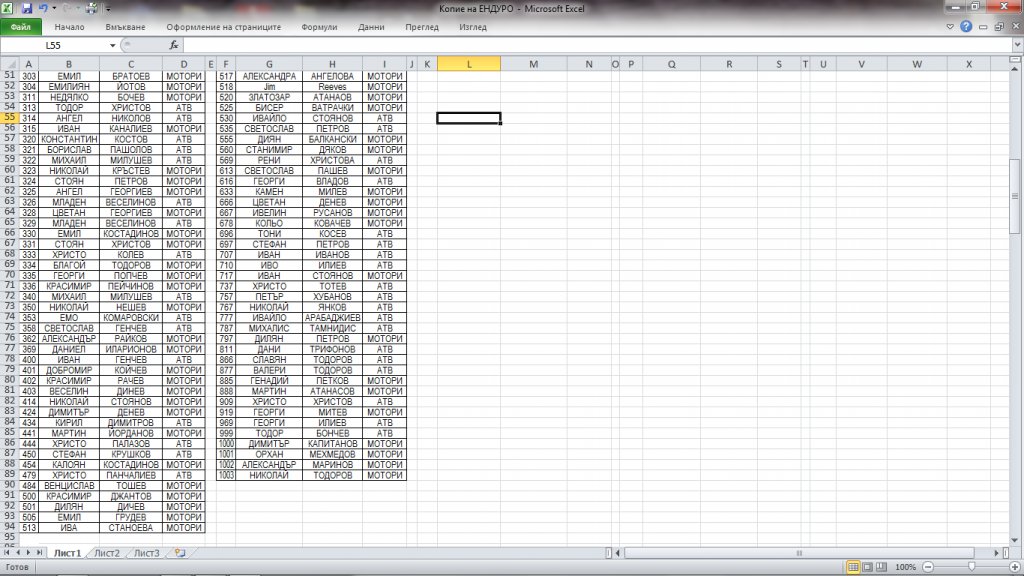Restore down the workbook window

pyautogui.click(x=999, y=27)
